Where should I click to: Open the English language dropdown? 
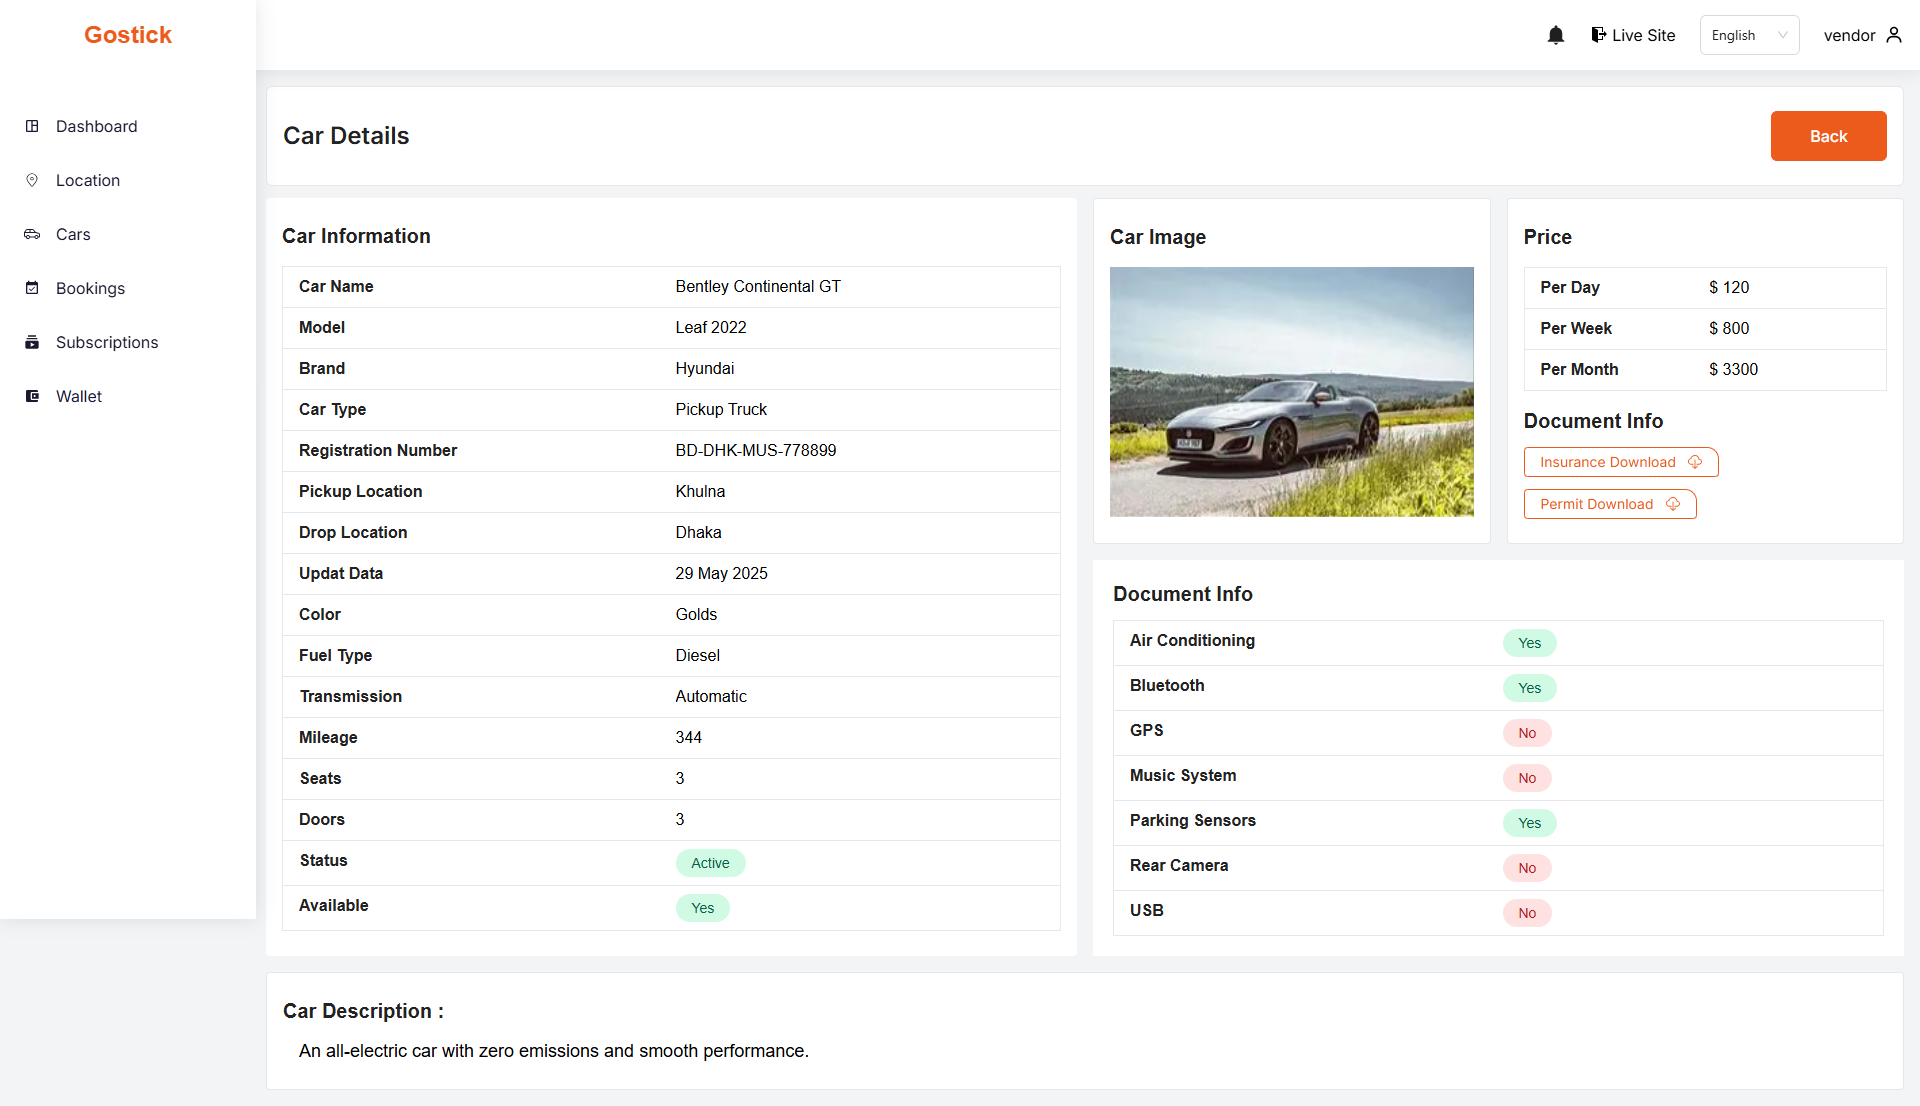point(1748,35)
